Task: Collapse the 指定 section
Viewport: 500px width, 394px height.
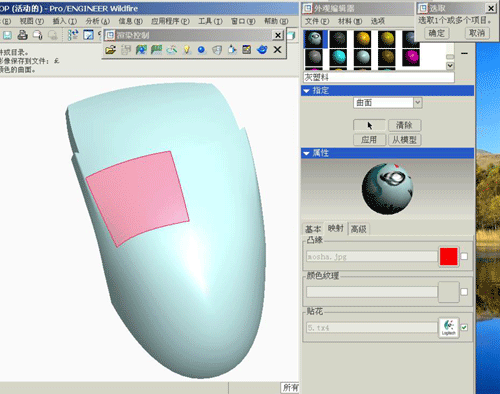Action: [x=307, y=91]
